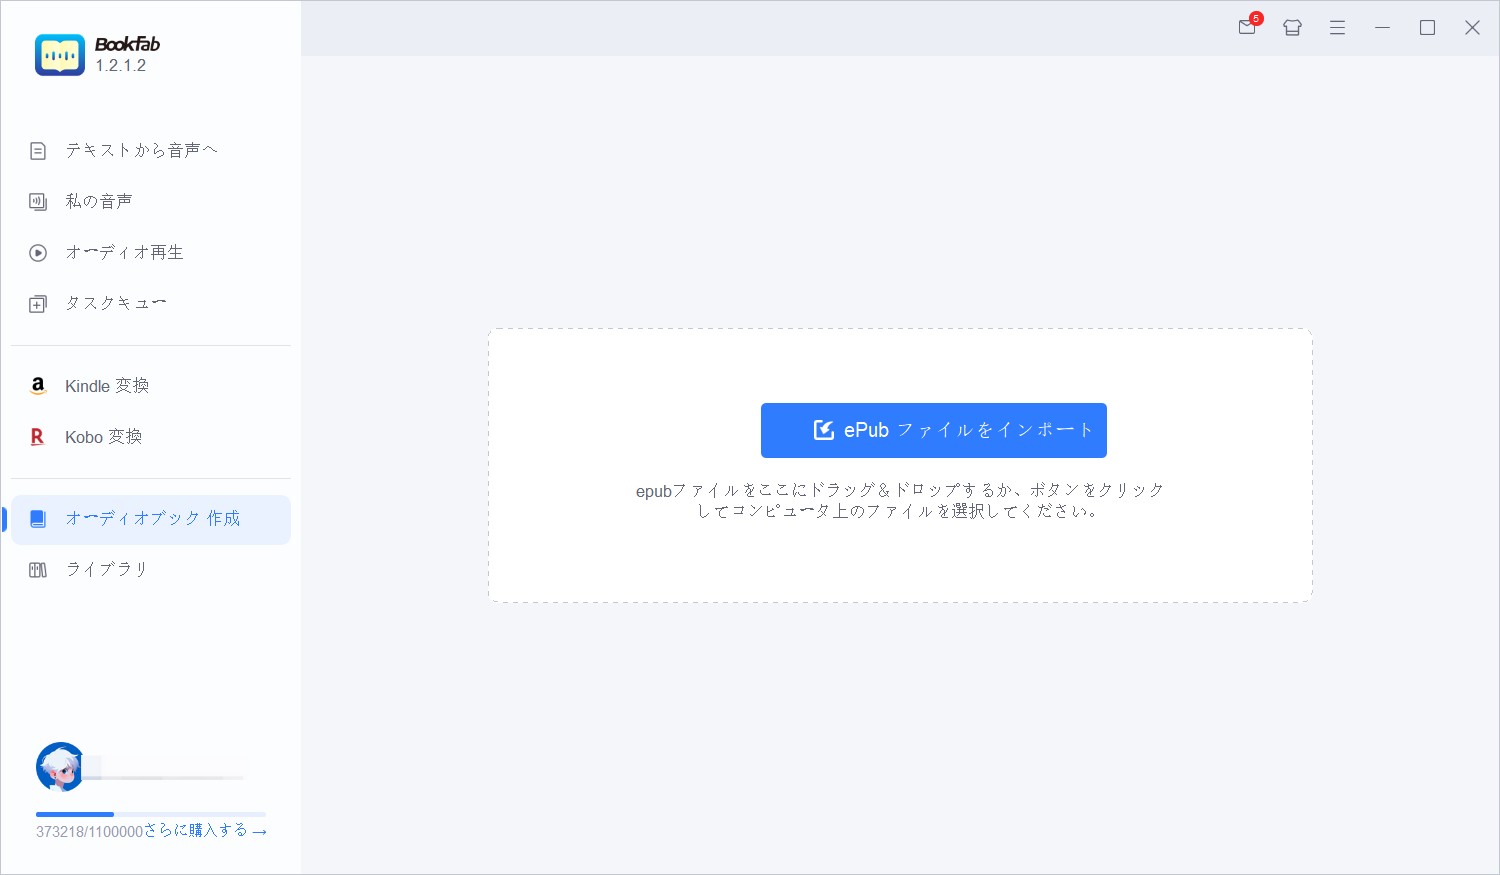Click the Rakuten Kobo logo icon
The height and width of the screenshot is (875, 1500).
tap(38, 437)
